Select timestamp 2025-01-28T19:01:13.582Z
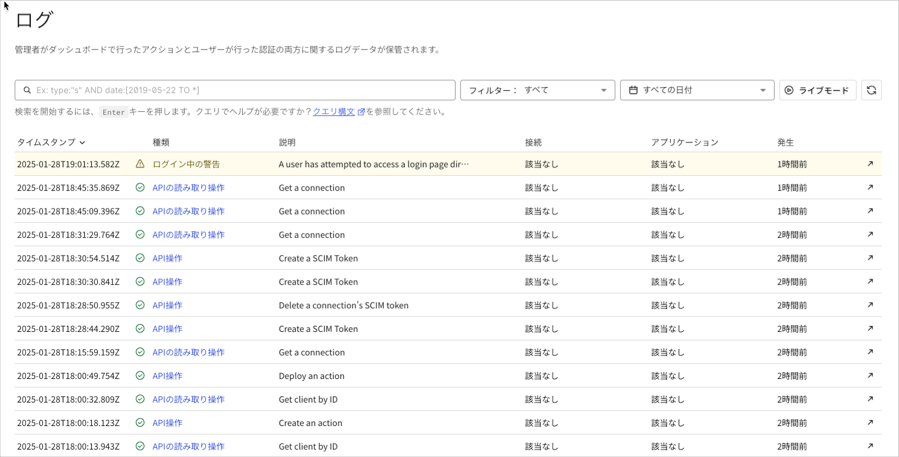The width and height of the screenshot is (899, 457). 68,164
